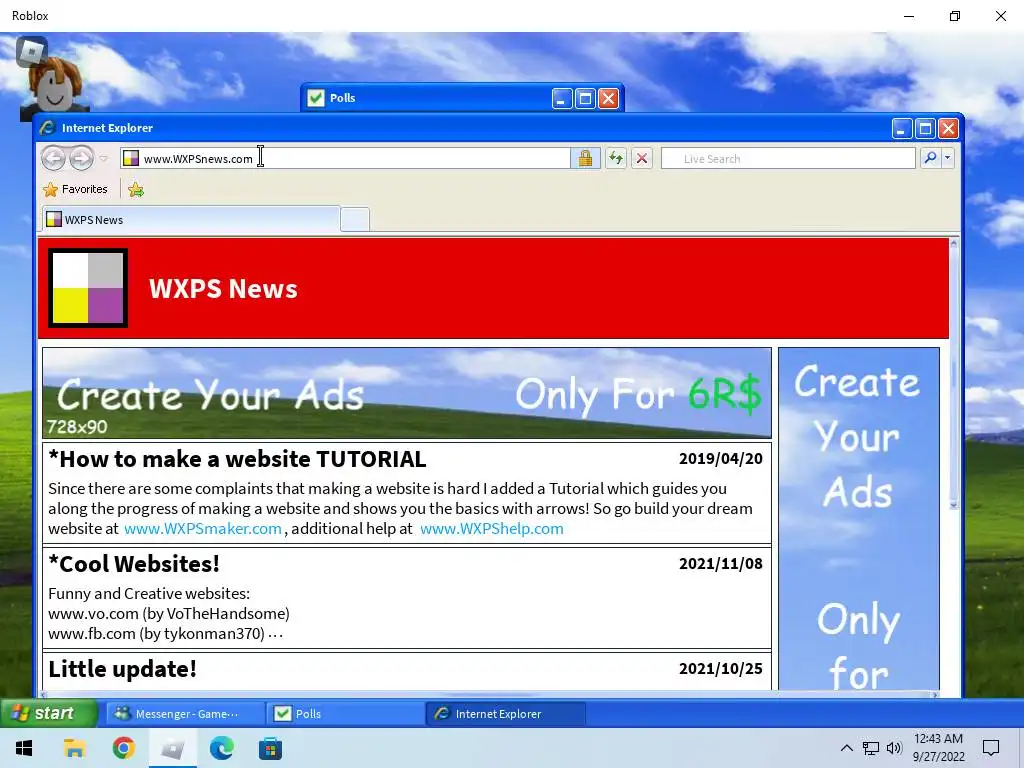Refresh the page with green arrows icon
Image resolution: width=1024 pixels, height=768 pixels.
[x=615, y=158]
